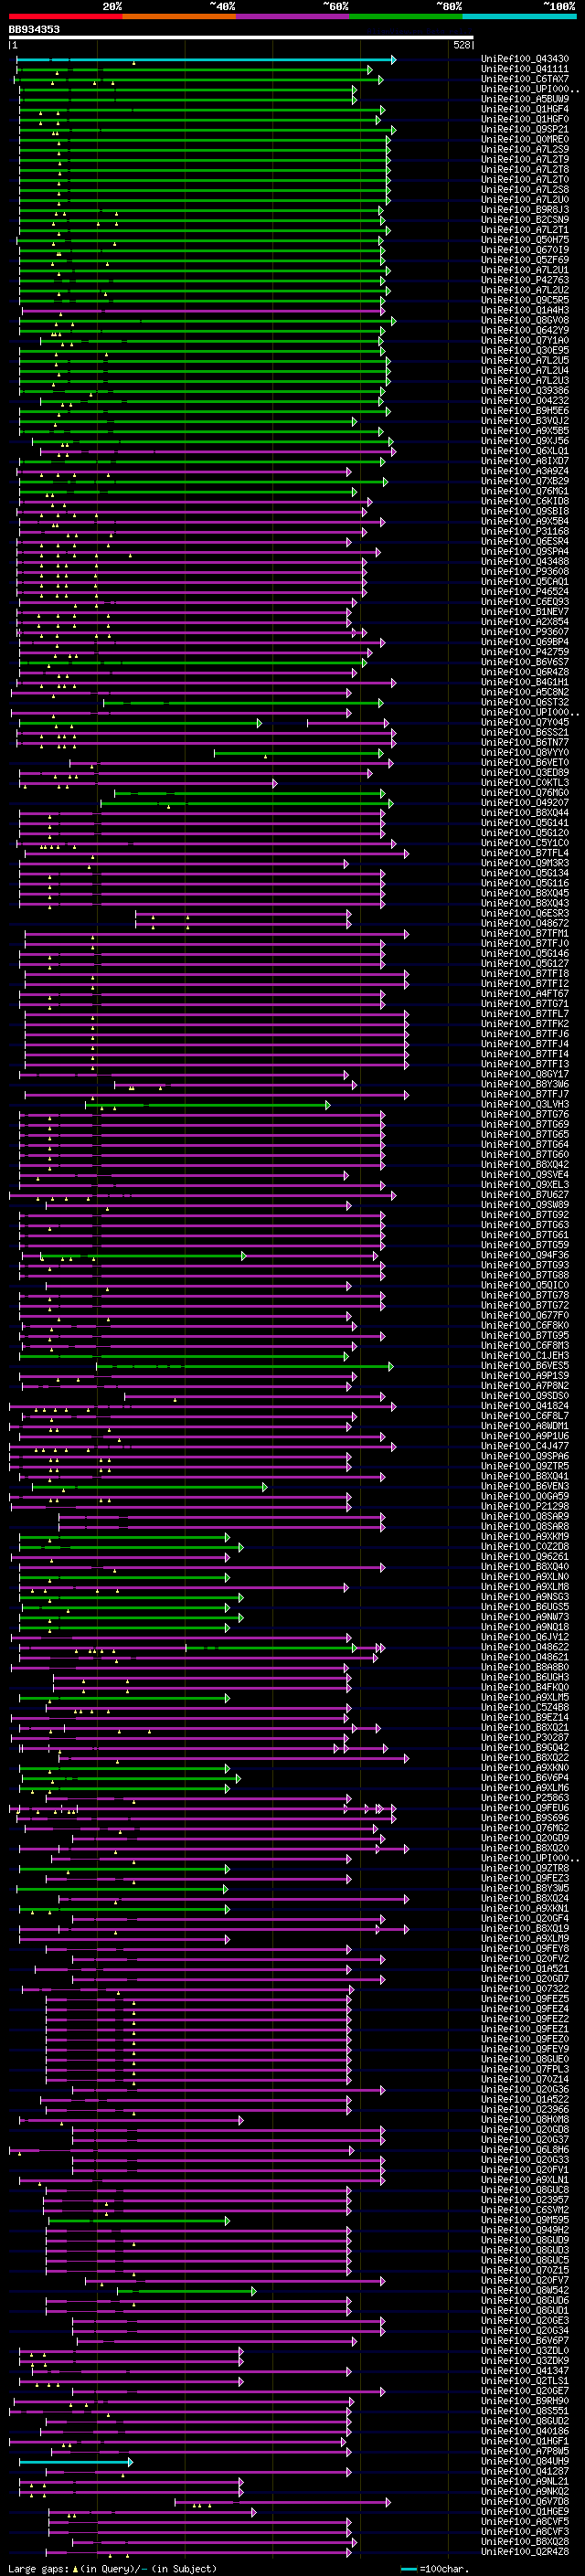Select hit label UniRef100_A7L2S9
Image resolution: width=585 pixels, height=2576 pixels.
click(x=525, y=150)
